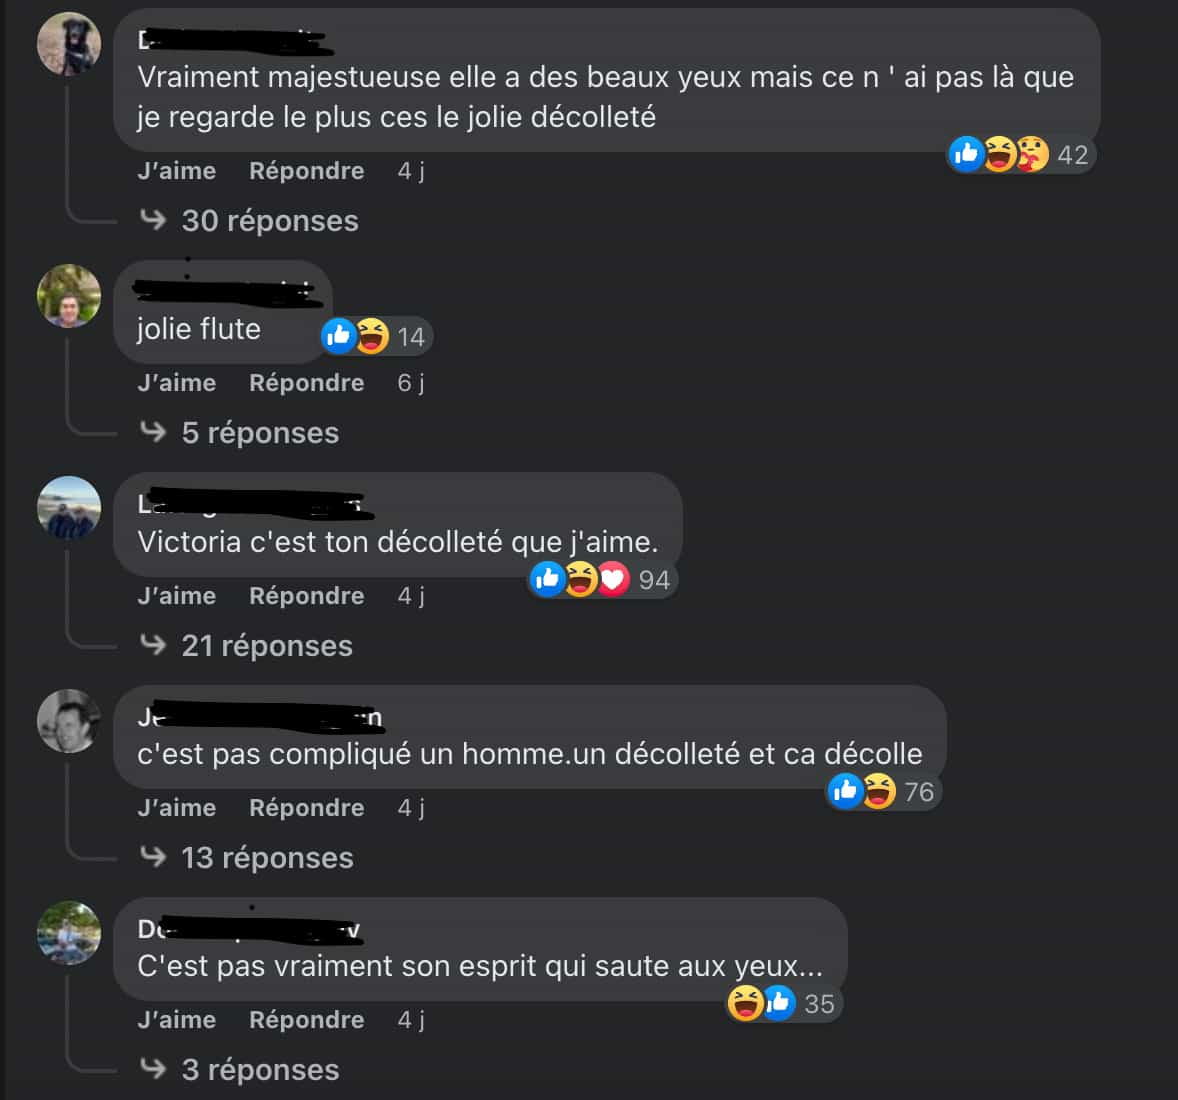
Task: Open the 94 reactions count list
Action: pos(654,580)
